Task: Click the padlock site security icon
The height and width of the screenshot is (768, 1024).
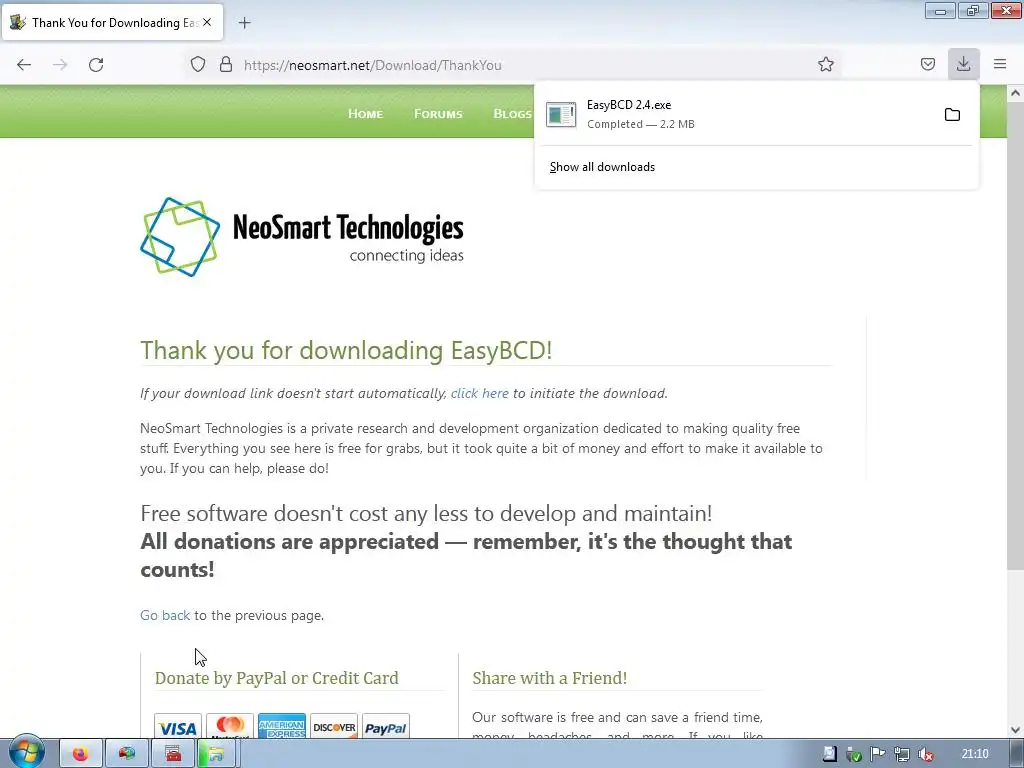Action: 226,65
